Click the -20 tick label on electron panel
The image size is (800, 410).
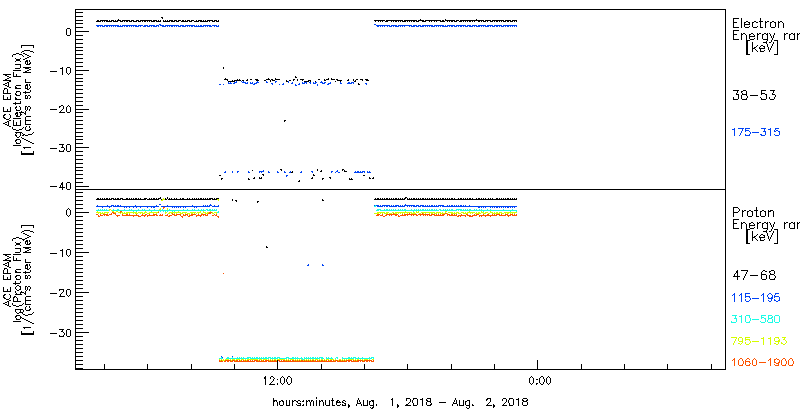point(62,109)
